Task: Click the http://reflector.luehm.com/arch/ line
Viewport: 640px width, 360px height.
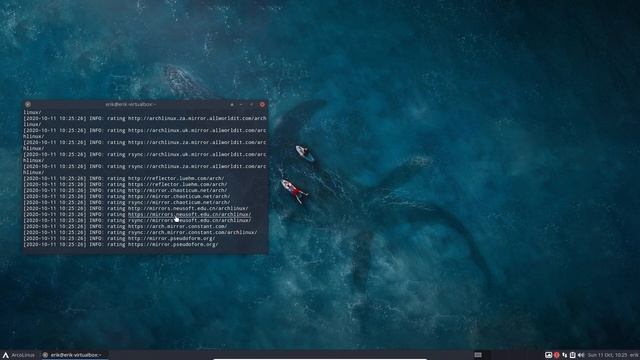Action: coord(176,178)
